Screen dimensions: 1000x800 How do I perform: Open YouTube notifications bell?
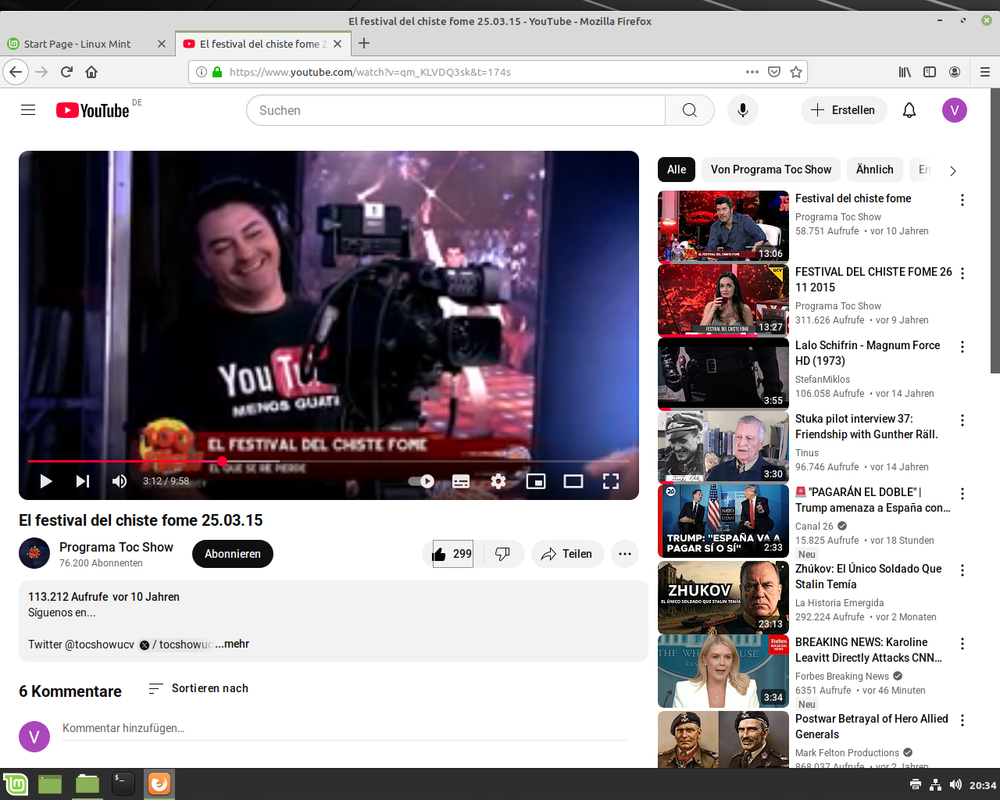pyautogui.click(x=909, y=110)
